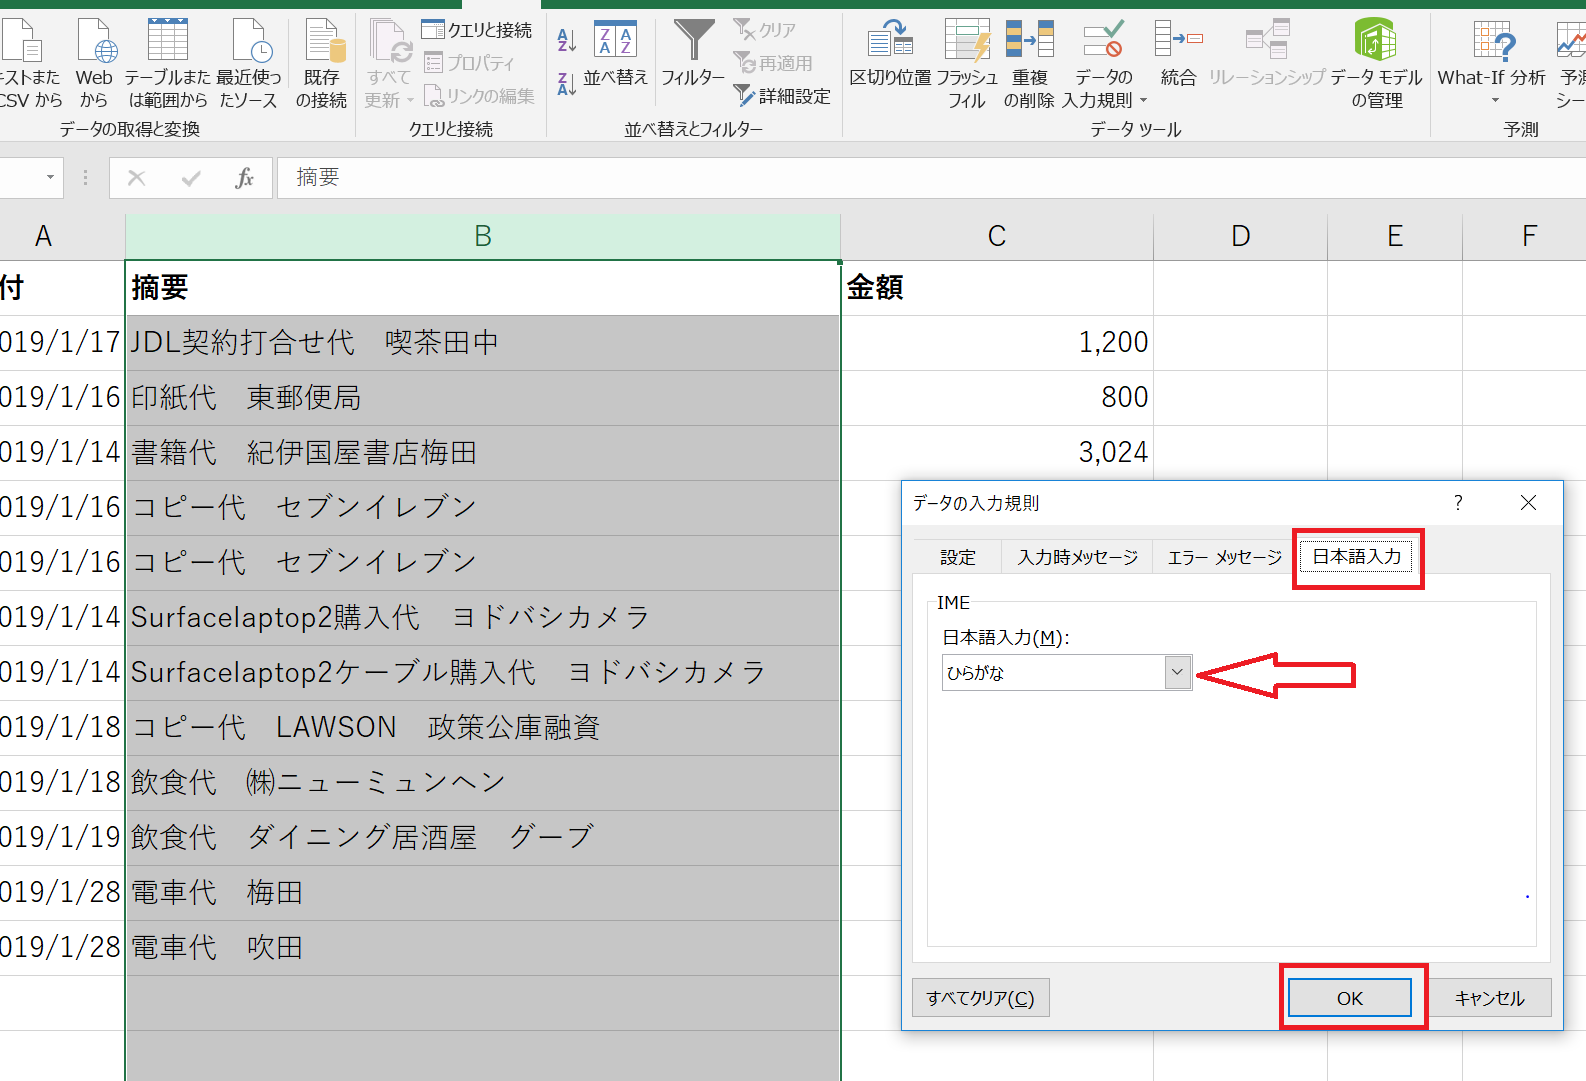This screenshot has width=1586, height=1081.
Task: Expand the 日本語入力 IME mode dropdown
Action: point(1177,673)
